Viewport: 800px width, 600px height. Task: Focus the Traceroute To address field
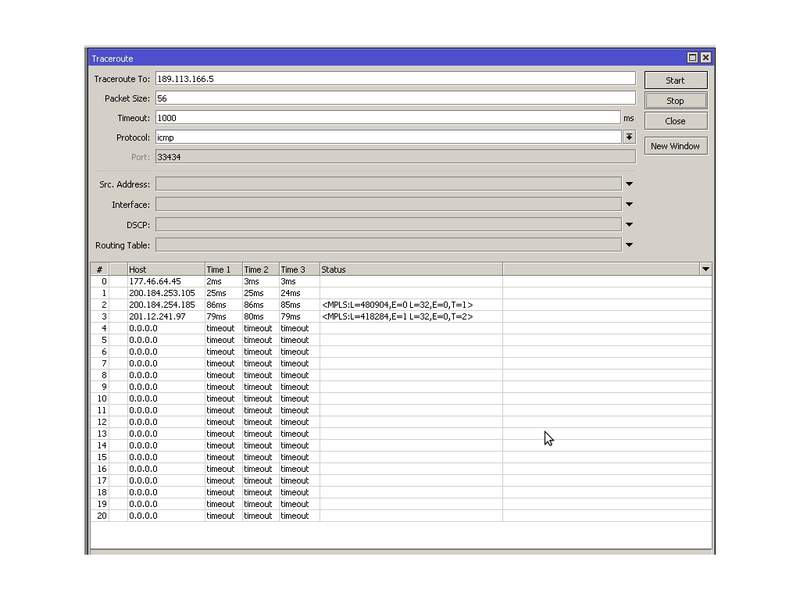[395, 79]
